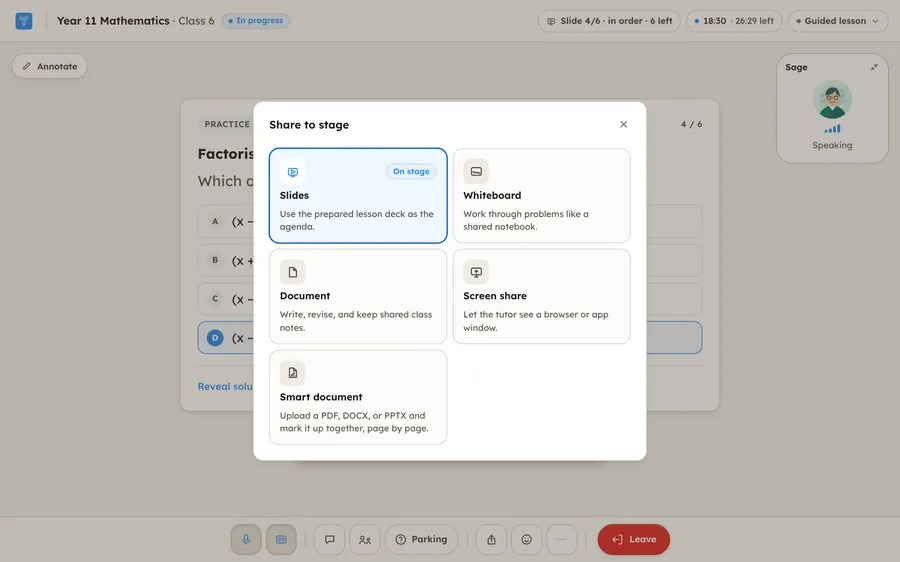This screenshot has width=900, height=562.
Task: Click the On stage badge
Action: click(411, 171)
